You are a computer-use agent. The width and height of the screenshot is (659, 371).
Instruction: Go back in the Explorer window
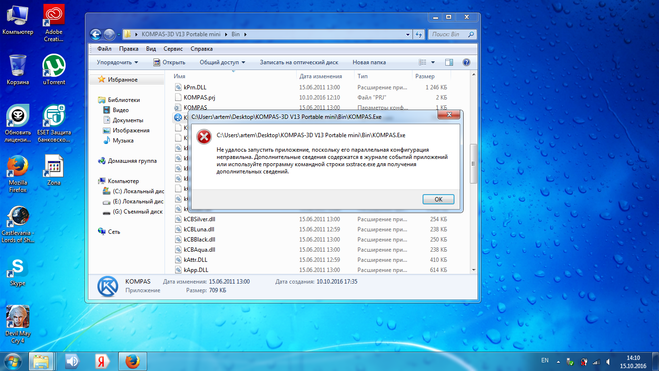pyautogui.click(x=95, y=34)
